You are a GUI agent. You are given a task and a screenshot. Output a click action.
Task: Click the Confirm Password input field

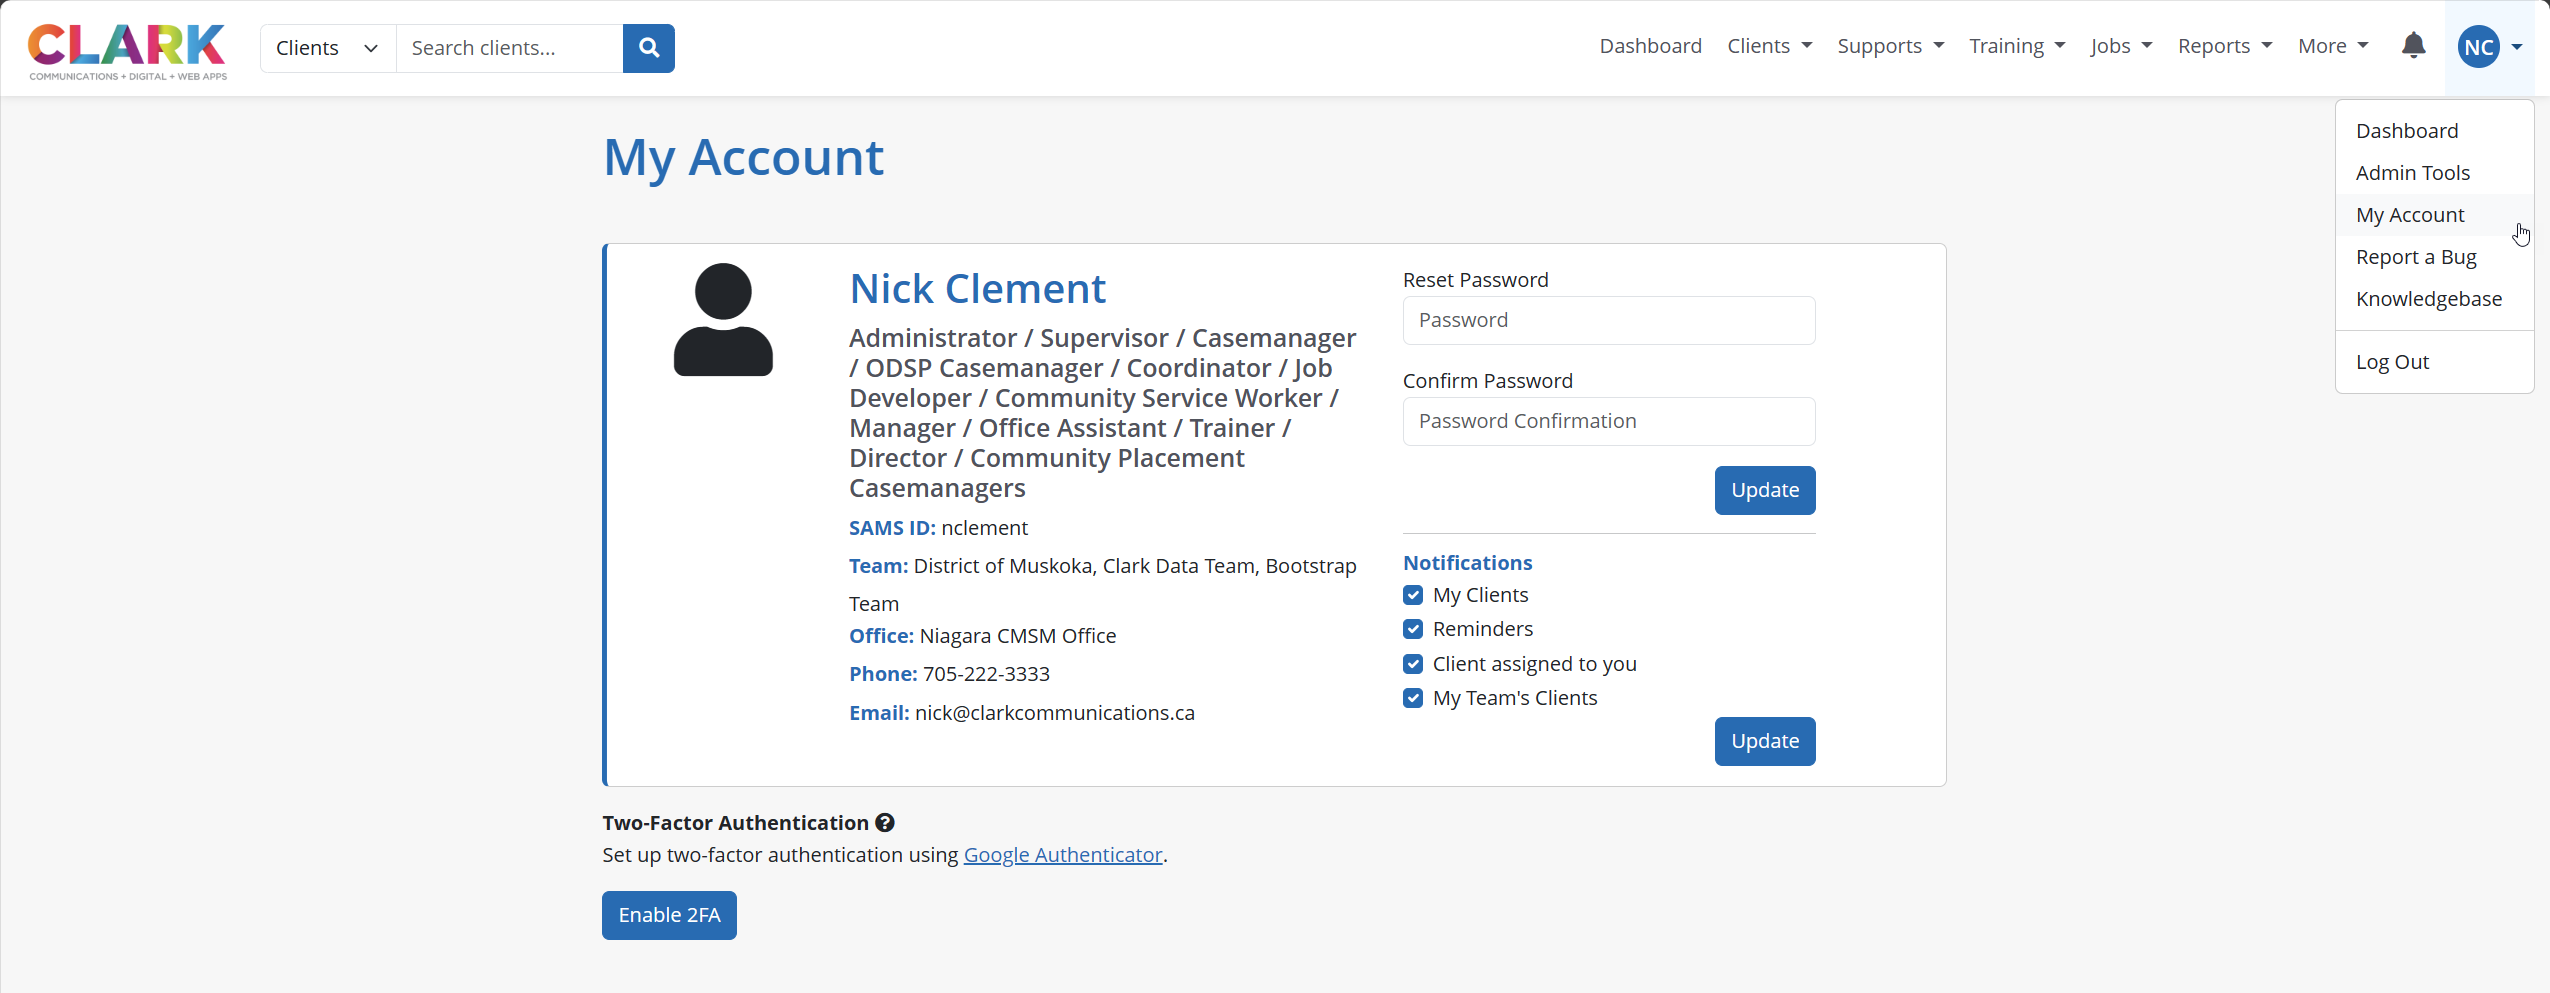tap(1608, 421)
